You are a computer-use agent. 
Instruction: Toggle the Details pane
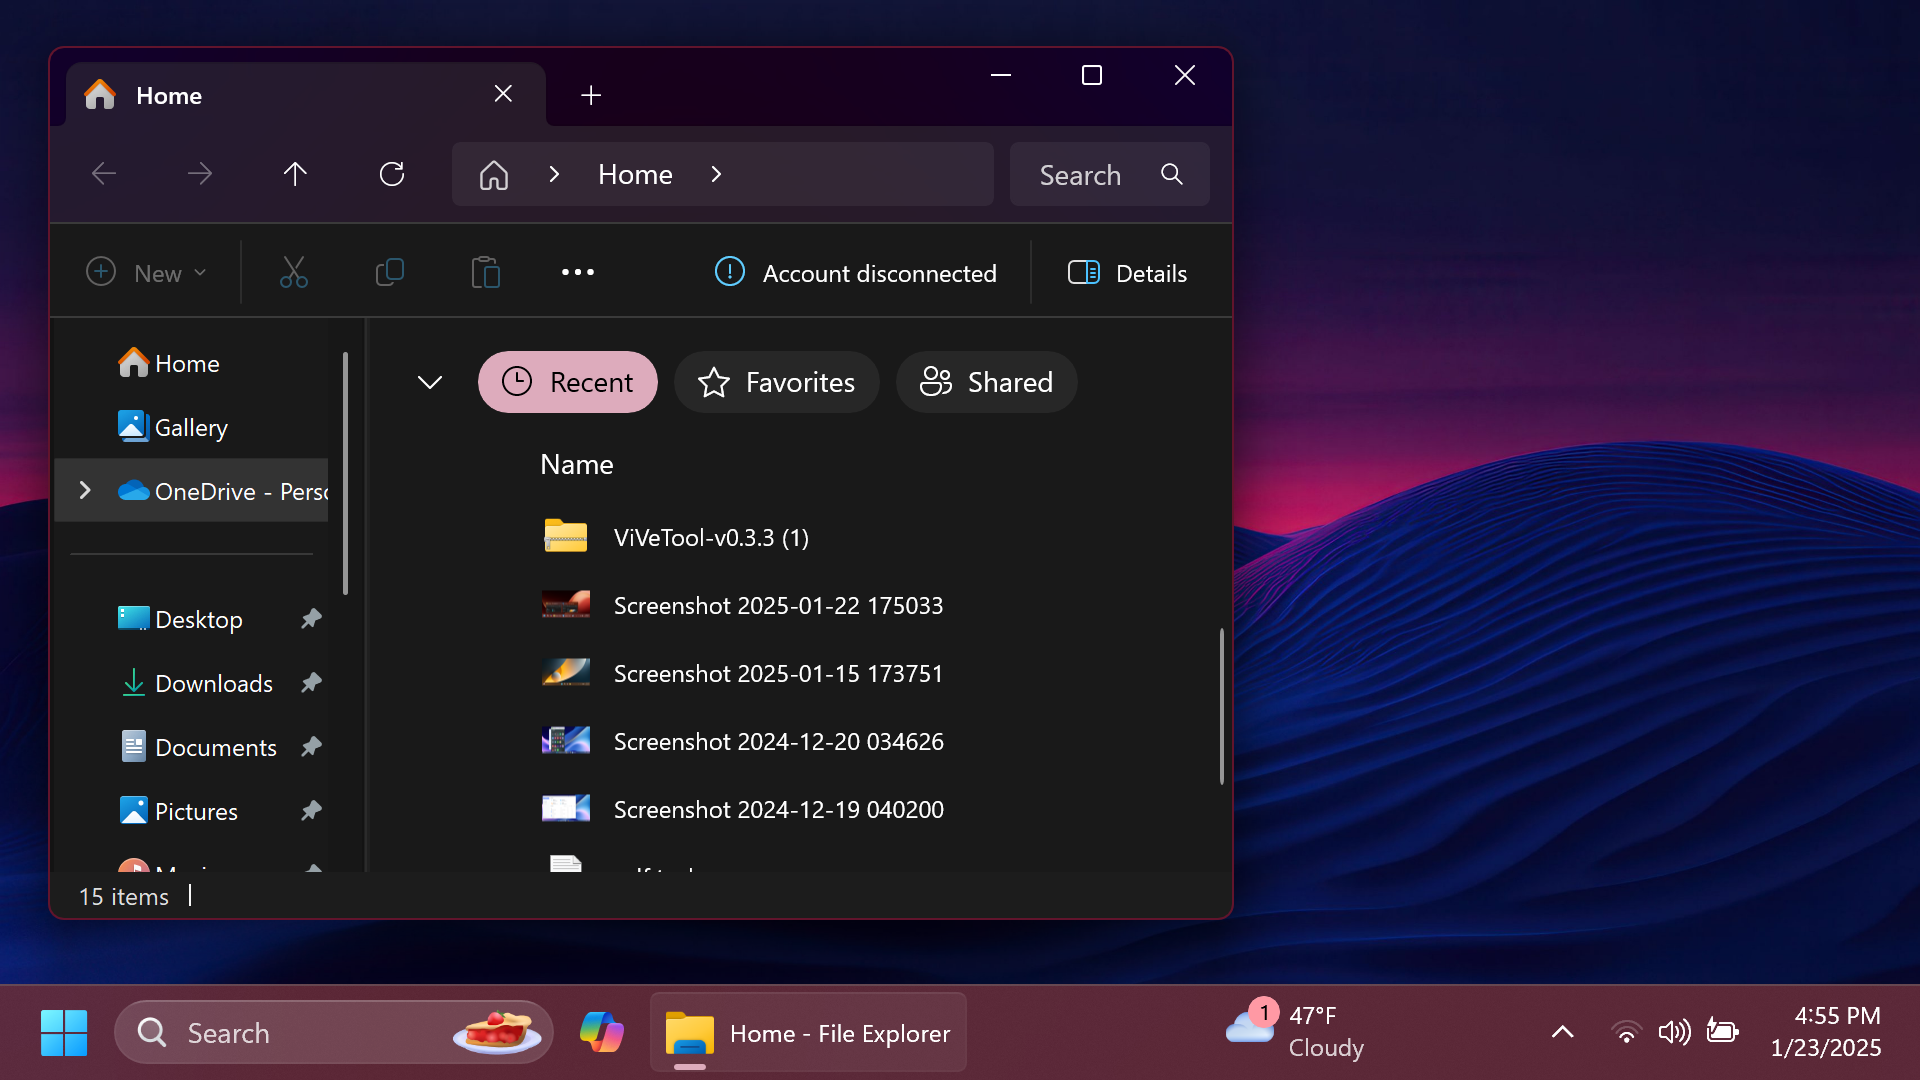click(x=1127, y=273)
